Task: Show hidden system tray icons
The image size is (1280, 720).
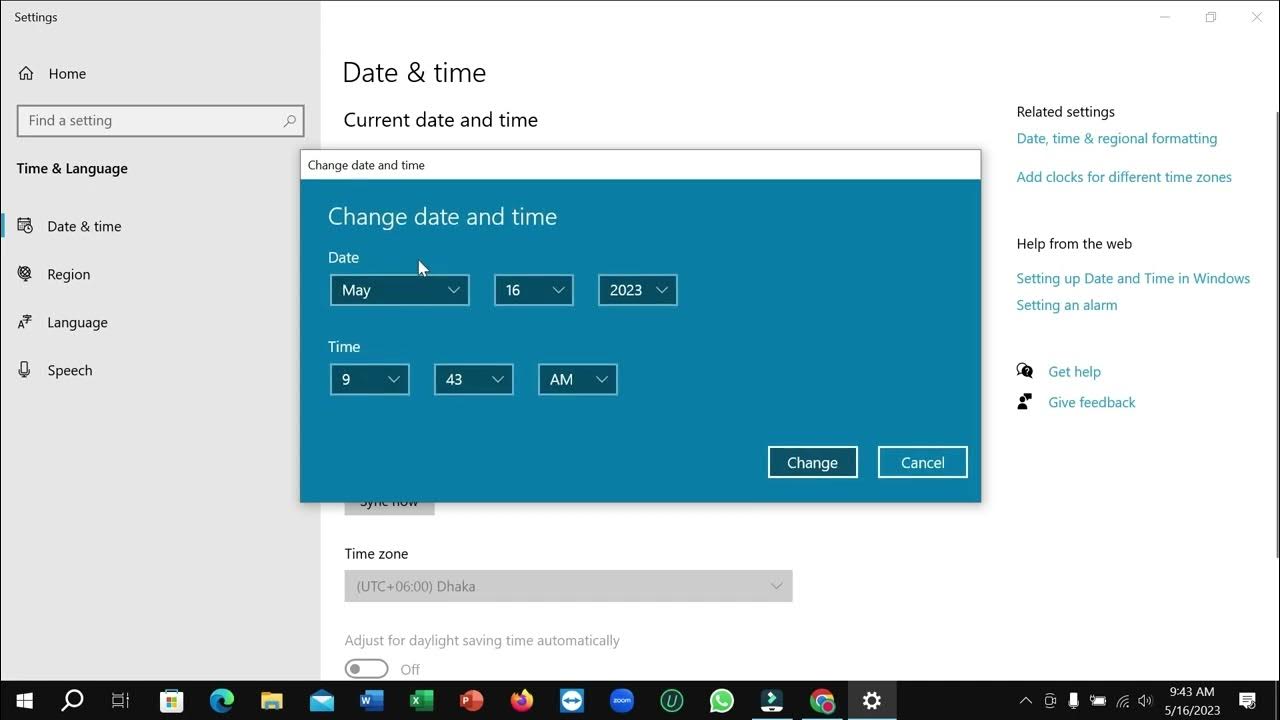Action: [1026, 701]
